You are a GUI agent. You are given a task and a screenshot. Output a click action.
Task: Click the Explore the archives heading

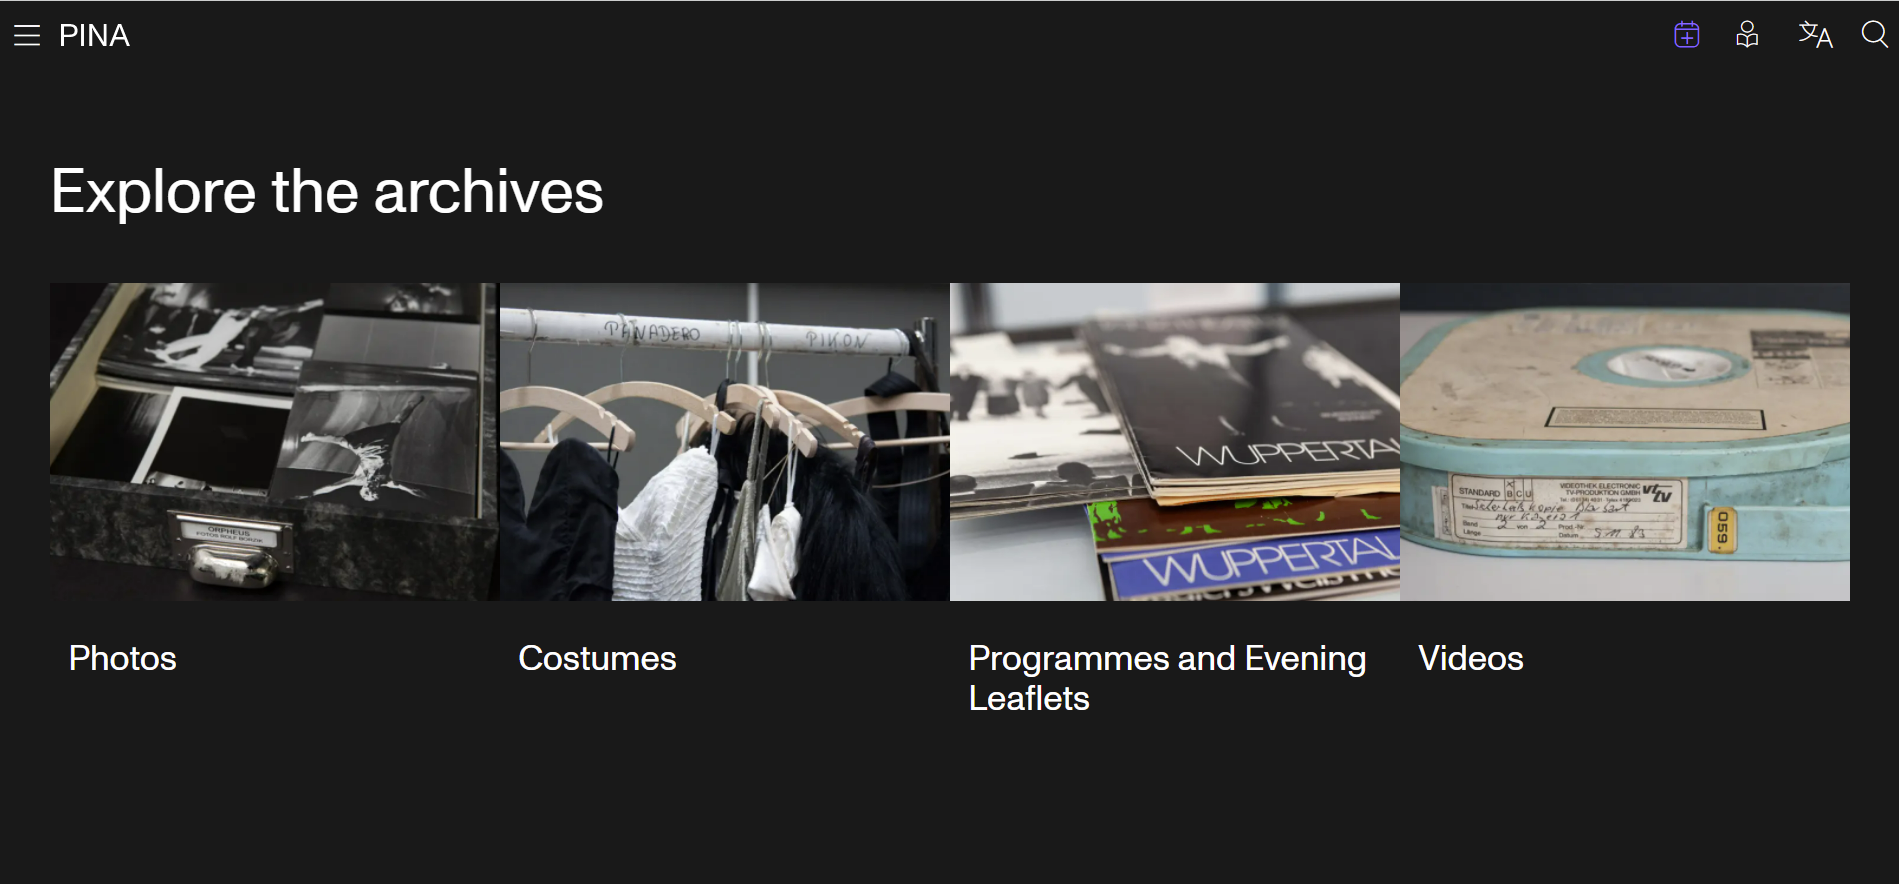click(327, 191)
